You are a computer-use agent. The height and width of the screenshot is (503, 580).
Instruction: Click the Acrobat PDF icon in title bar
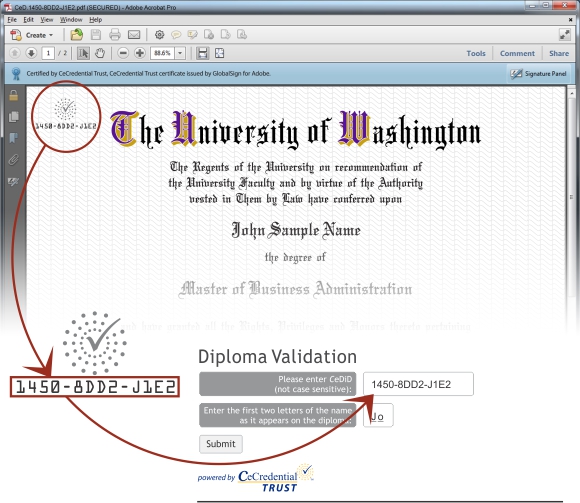coord(8,7)
